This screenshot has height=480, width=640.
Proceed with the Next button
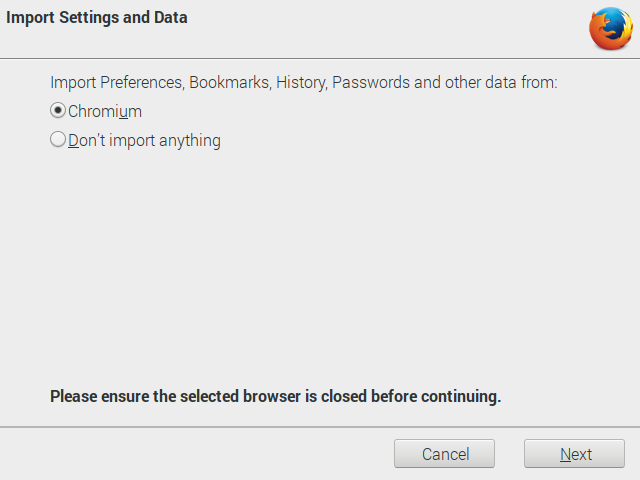point(574,454)
